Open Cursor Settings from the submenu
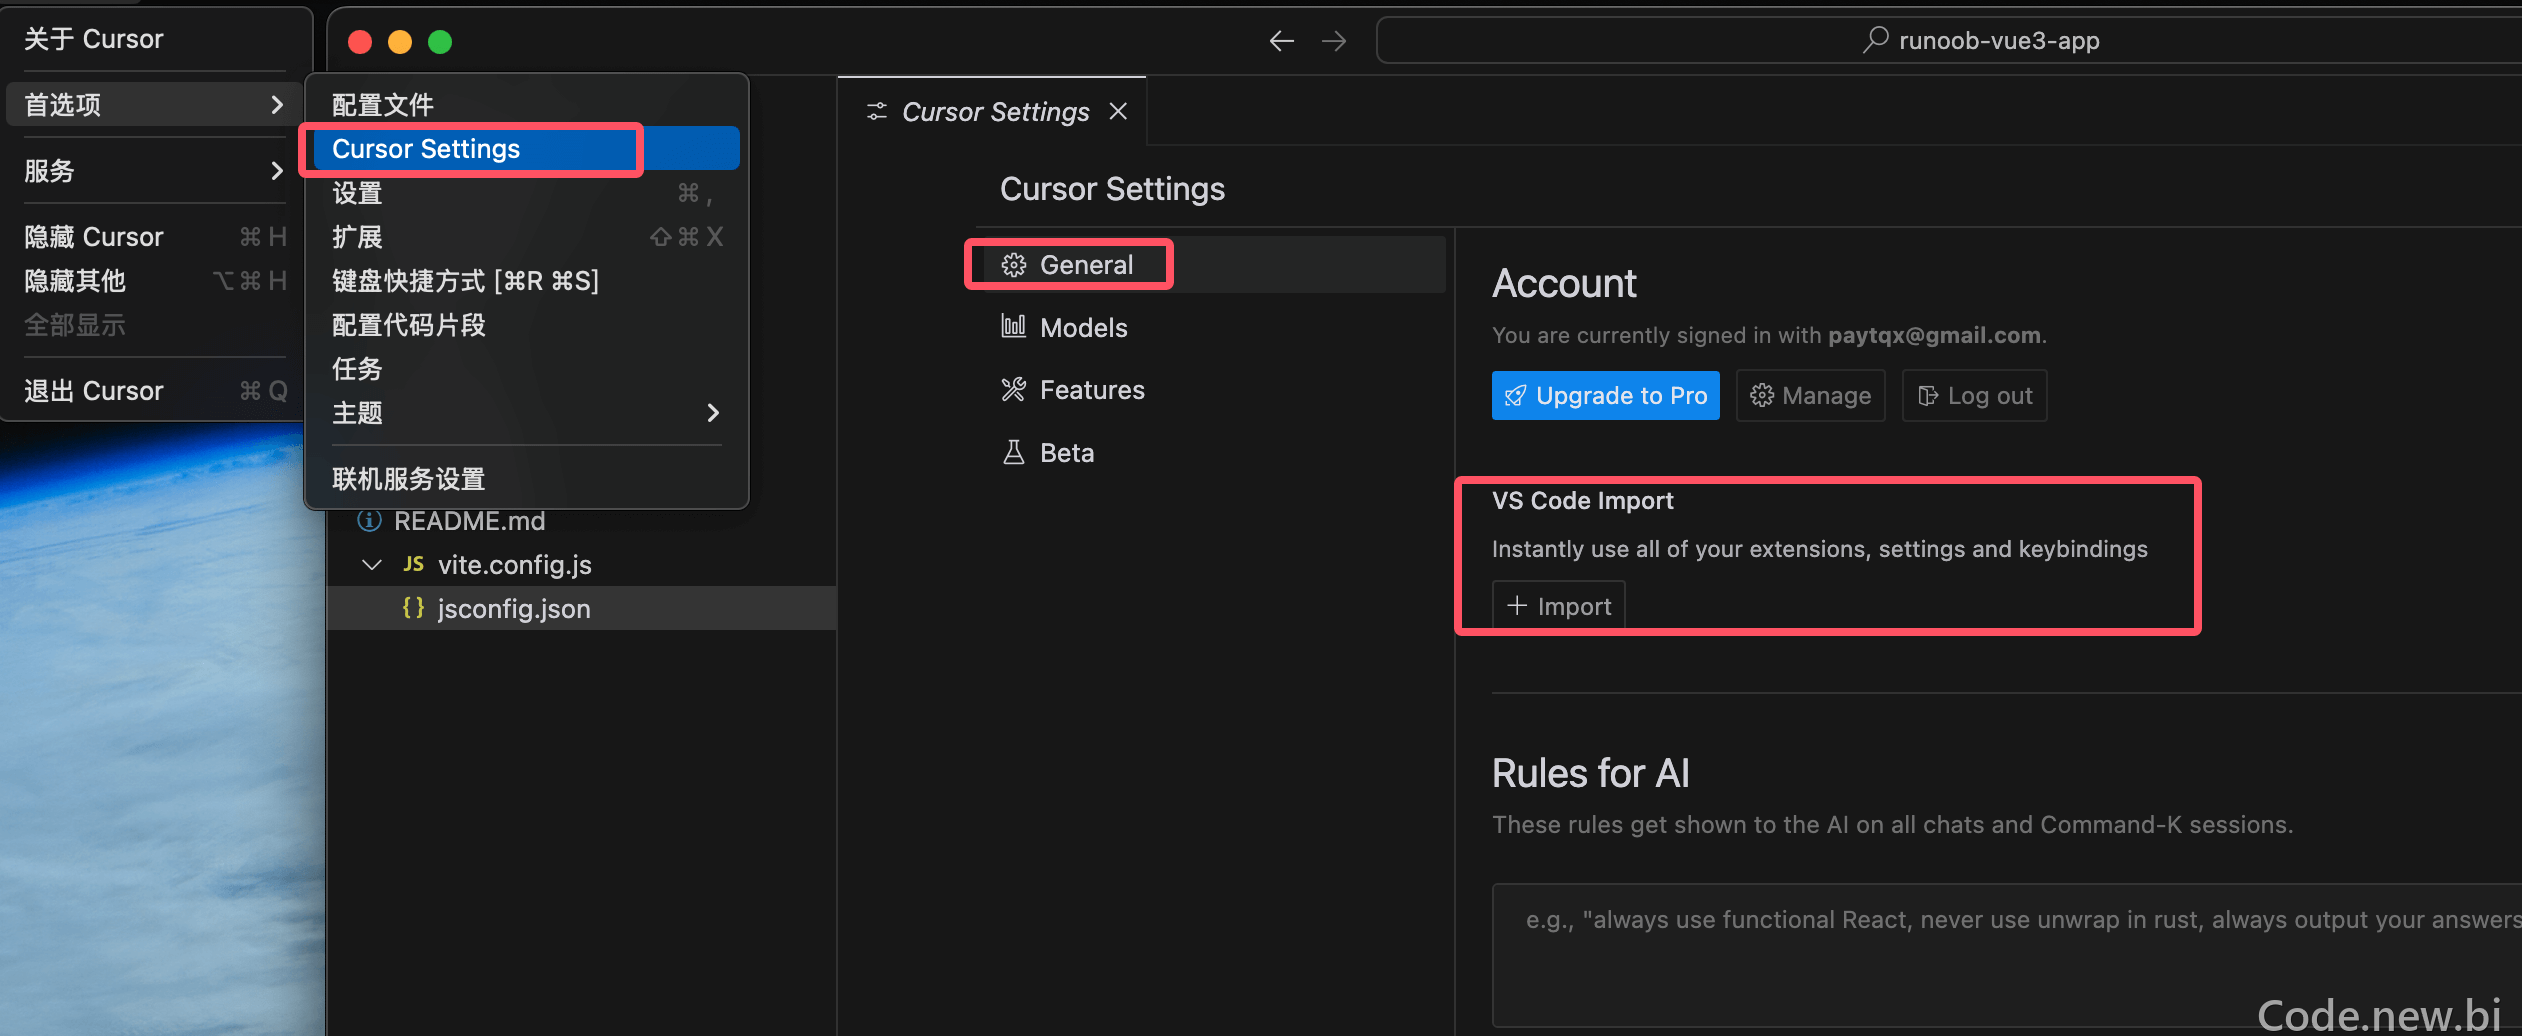 526,149
